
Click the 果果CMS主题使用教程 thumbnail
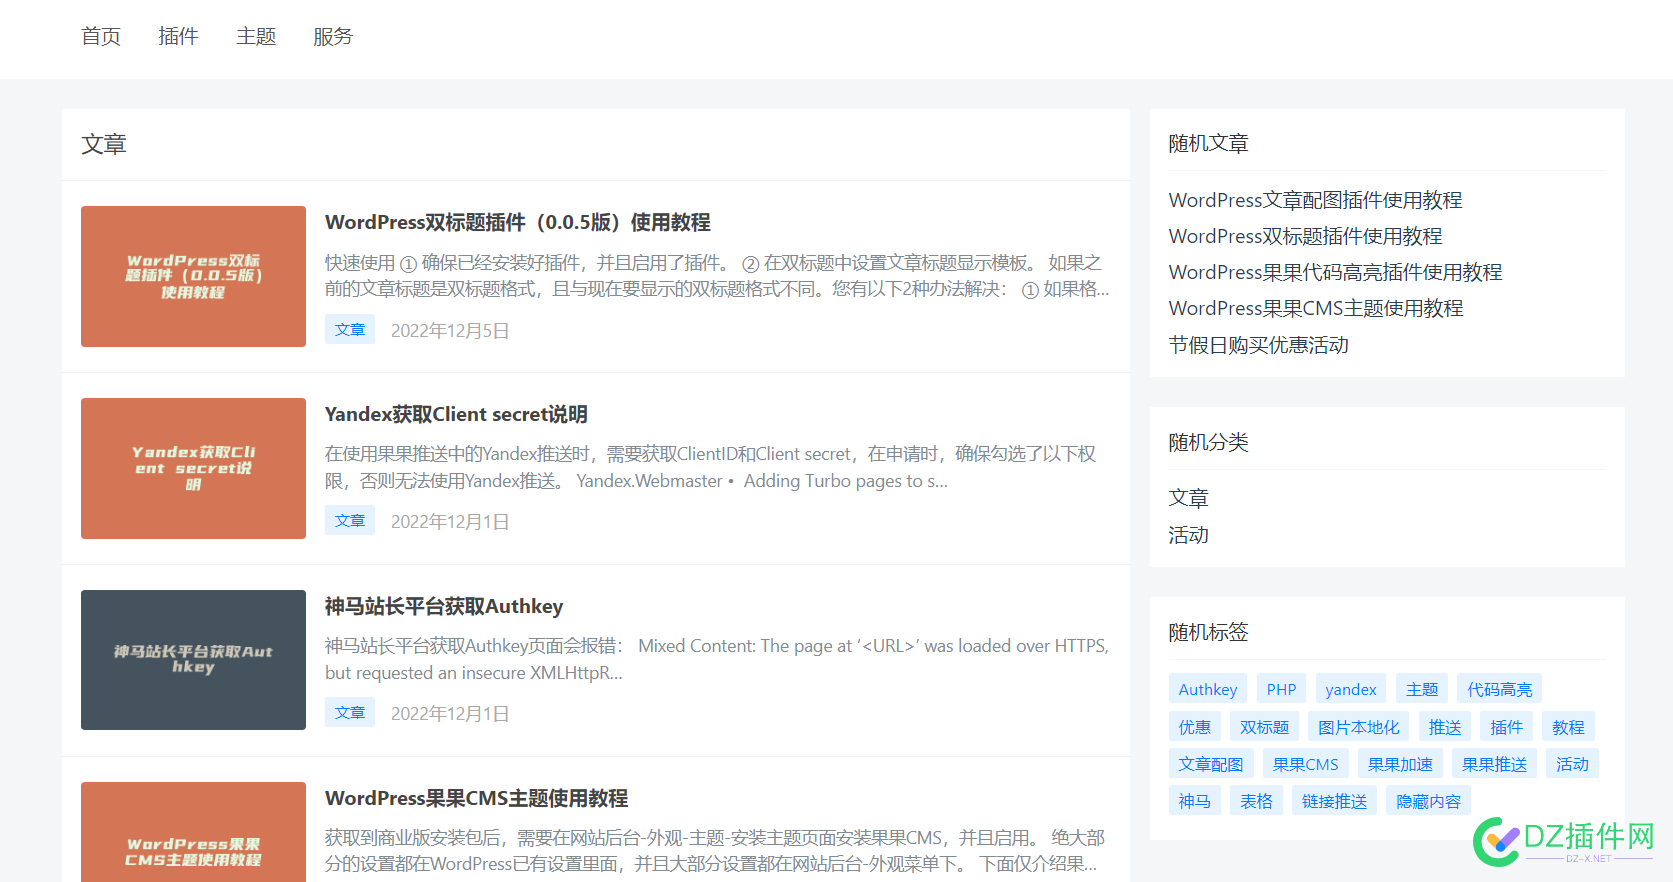pyautogui.click(x=193, y=832)
